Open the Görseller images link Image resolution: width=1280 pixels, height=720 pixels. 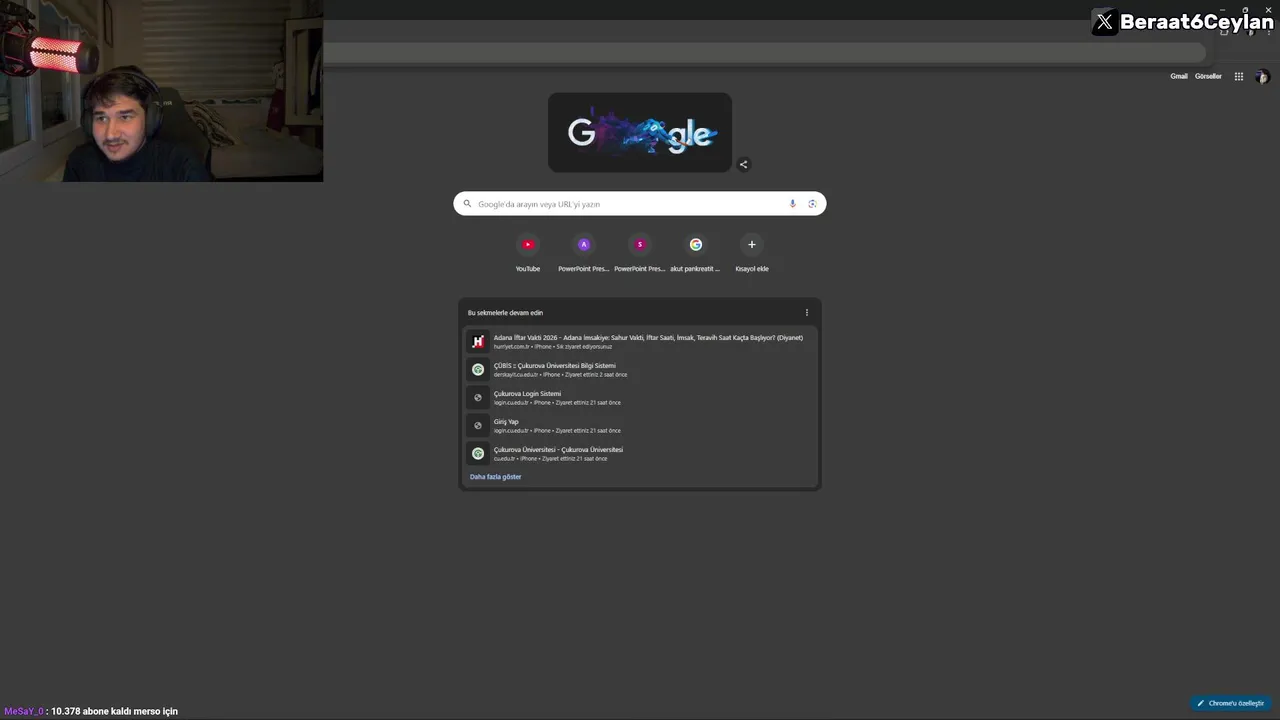[x=1208, y=76]
